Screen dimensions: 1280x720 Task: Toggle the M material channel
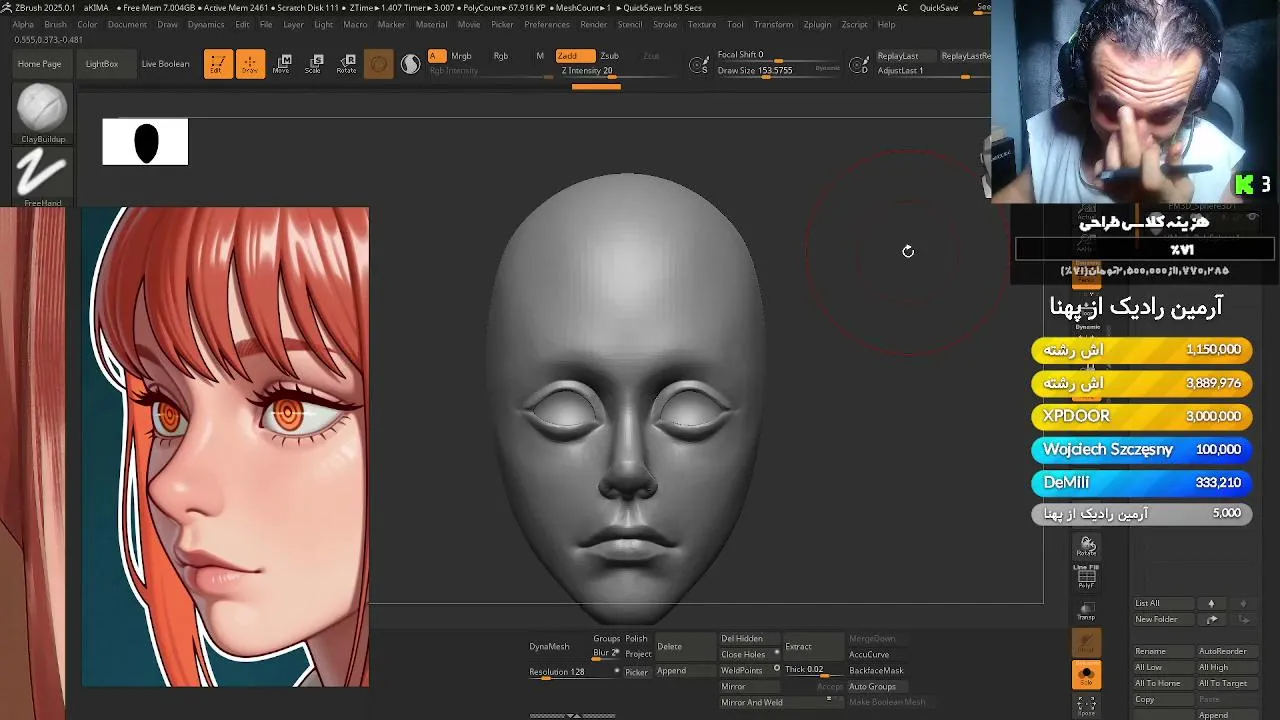tap(540, 56)
